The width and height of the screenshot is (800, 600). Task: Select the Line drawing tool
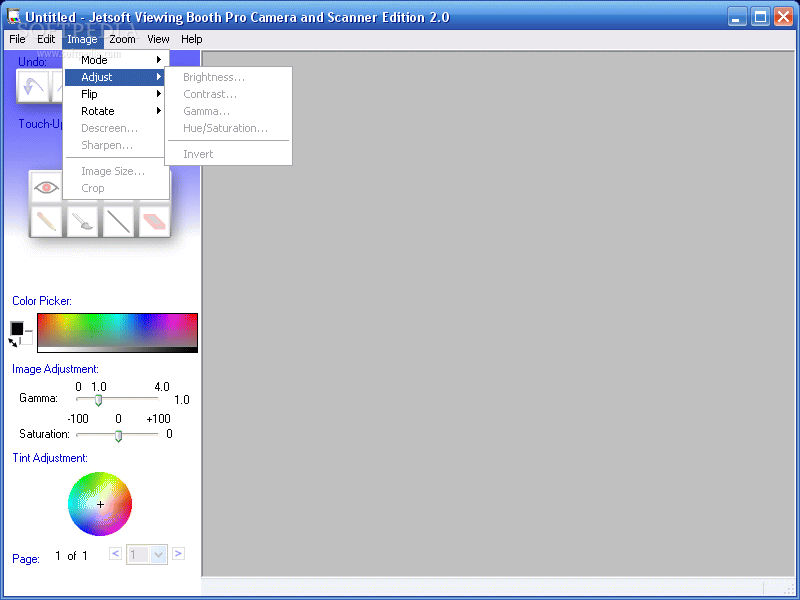coord(118,221)
